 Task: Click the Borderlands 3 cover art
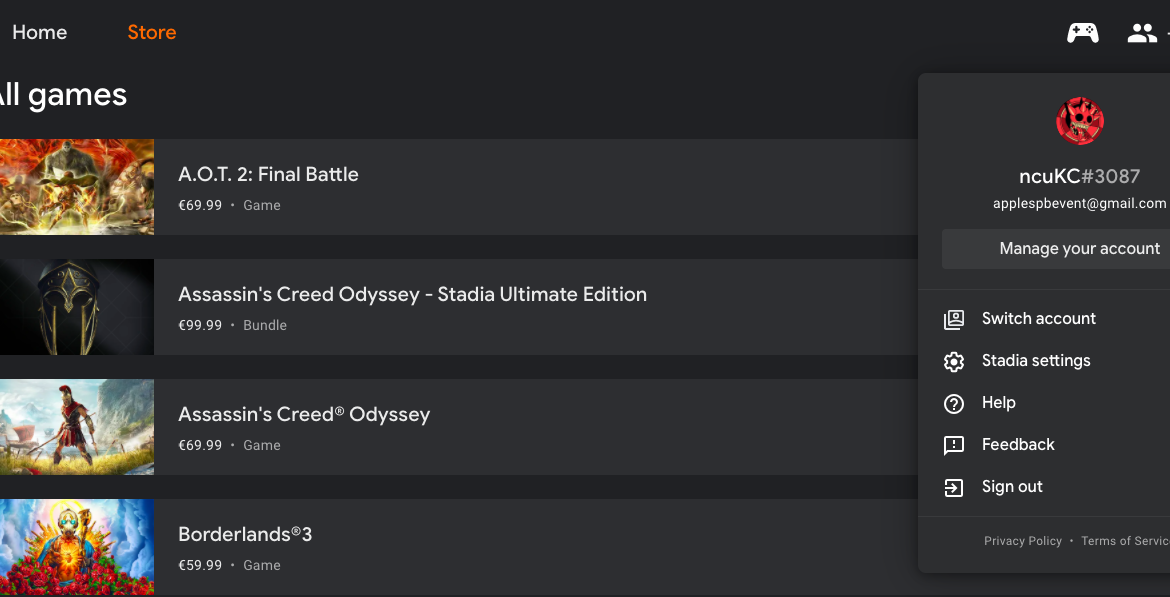click(x=77, y=547)
